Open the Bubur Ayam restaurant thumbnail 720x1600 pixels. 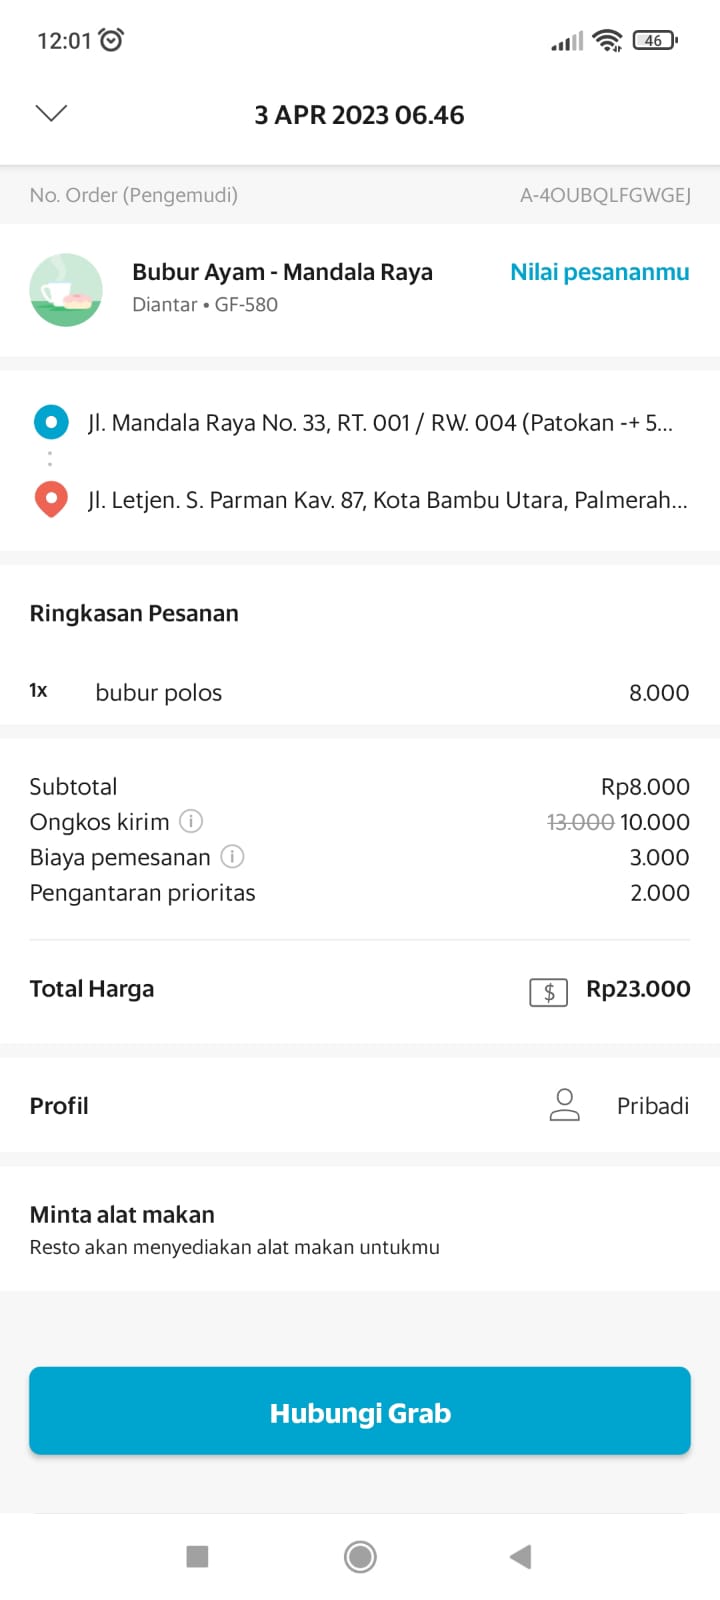66,289
